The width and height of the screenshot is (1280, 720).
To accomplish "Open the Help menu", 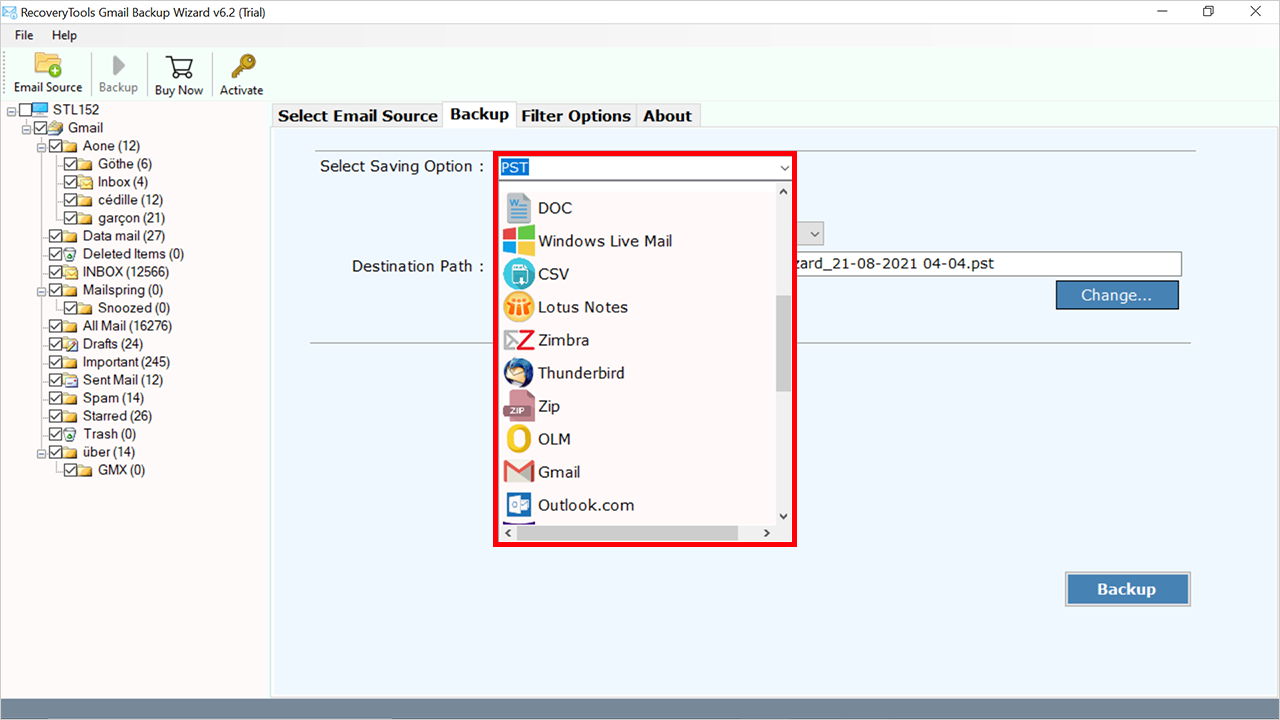I will click(x=64, y=35).
